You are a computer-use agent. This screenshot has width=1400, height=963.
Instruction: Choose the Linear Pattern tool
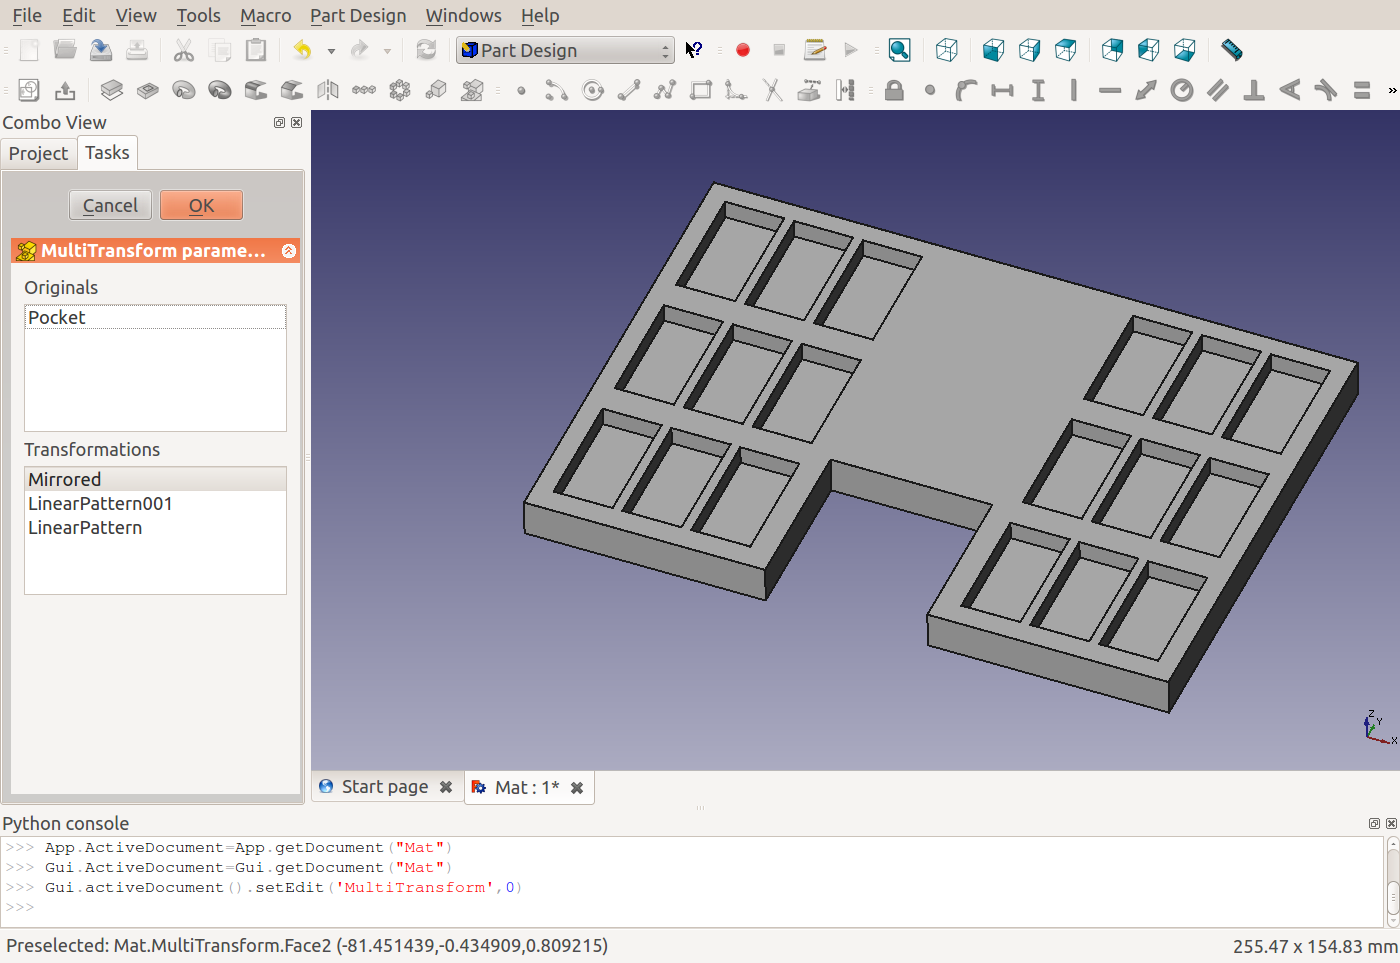(364, 90)
